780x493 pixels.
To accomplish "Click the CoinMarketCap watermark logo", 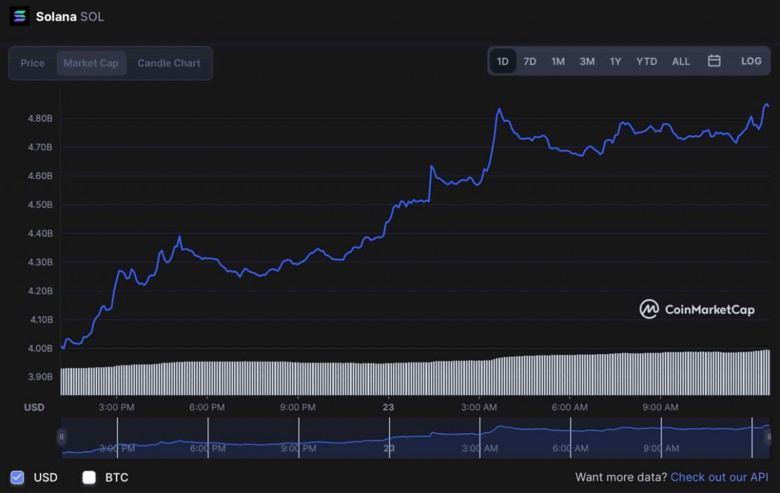I will pos(697,309).
